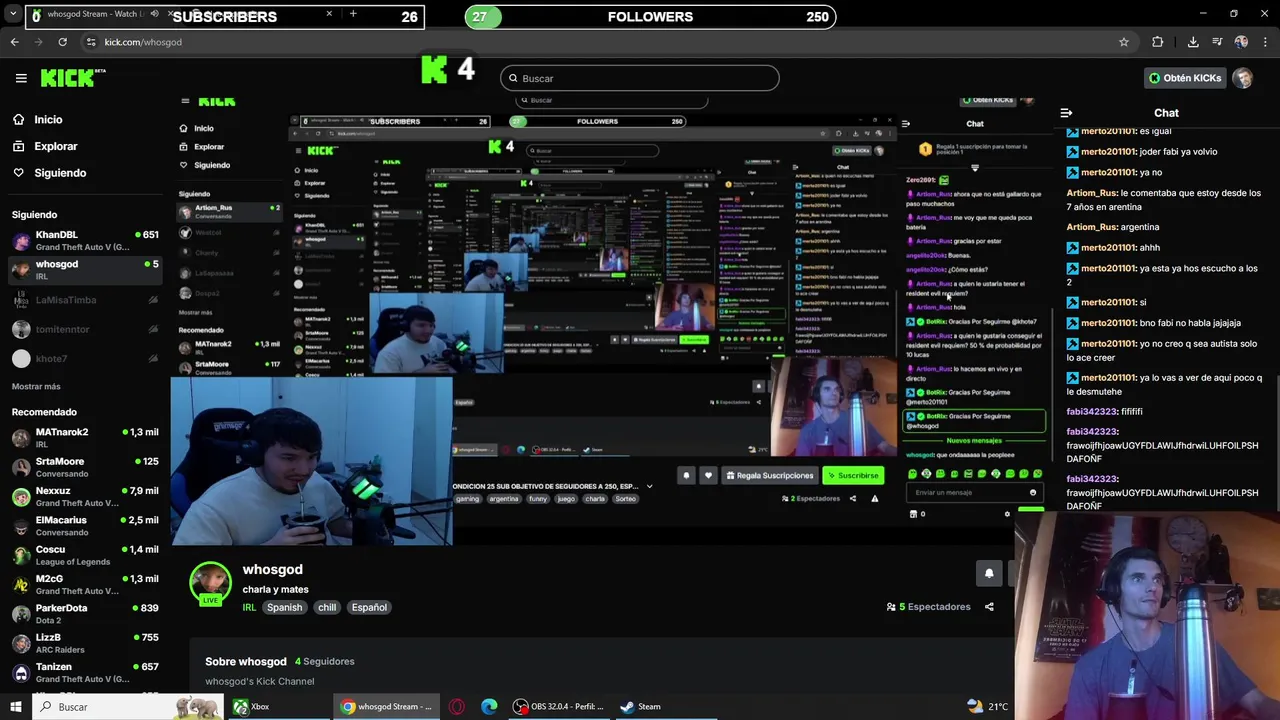
Task: Expand Mostrar más in the sidebar
Action: (x=36, y=386)
